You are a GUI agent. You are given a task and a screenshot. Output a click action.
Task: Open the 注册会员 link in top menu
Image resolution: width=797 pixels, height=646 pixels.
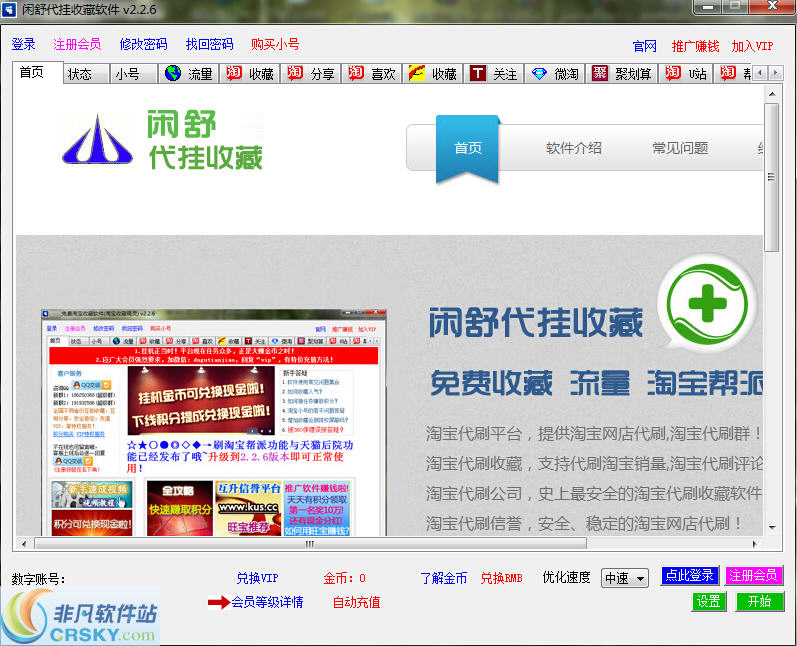77,44
